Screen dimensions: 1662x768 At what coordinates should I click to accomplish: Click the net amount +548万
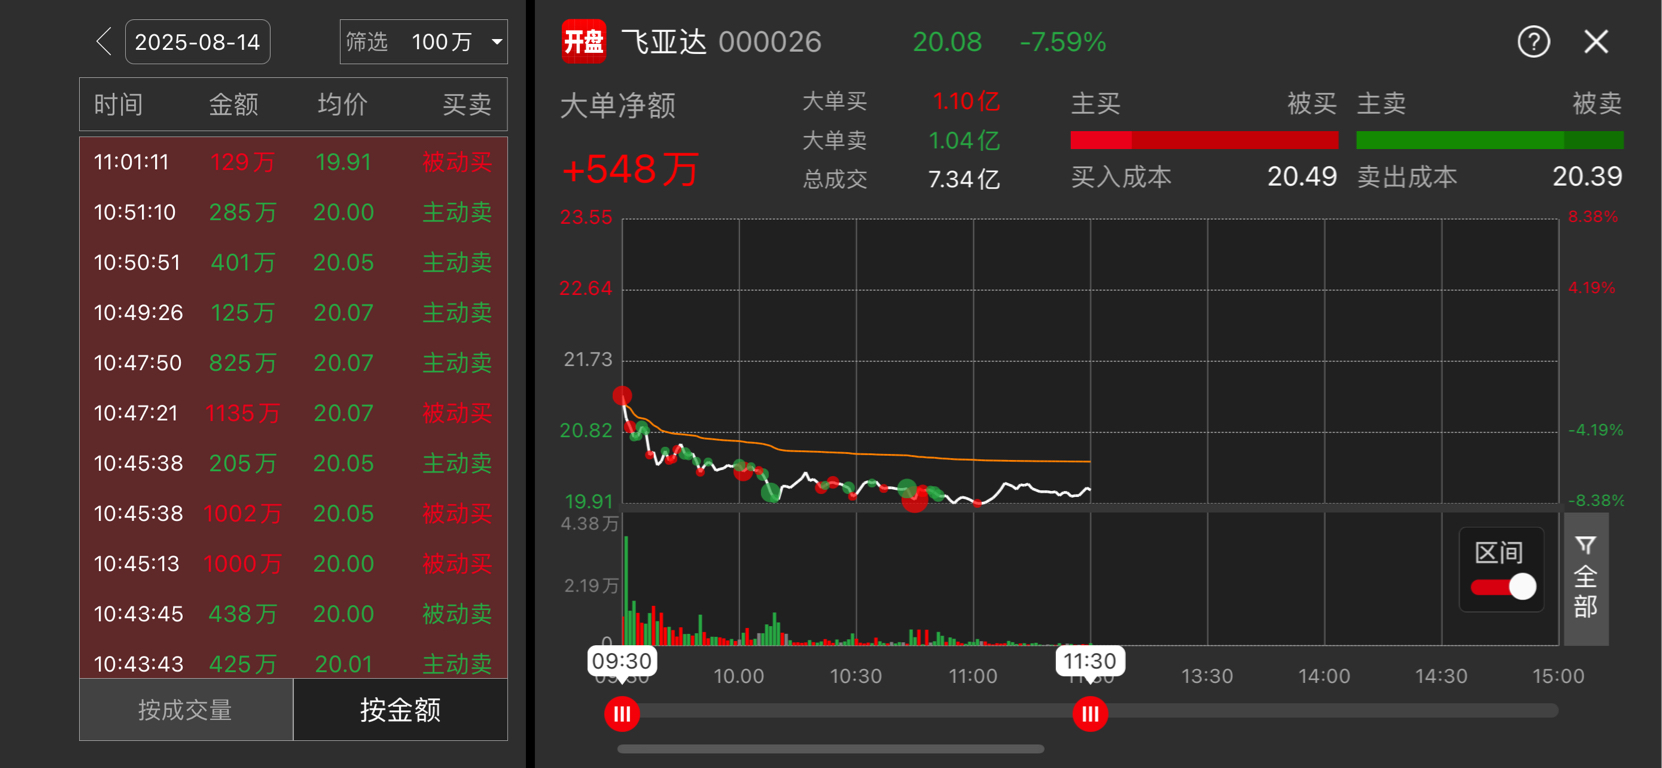tap(631, 170)
